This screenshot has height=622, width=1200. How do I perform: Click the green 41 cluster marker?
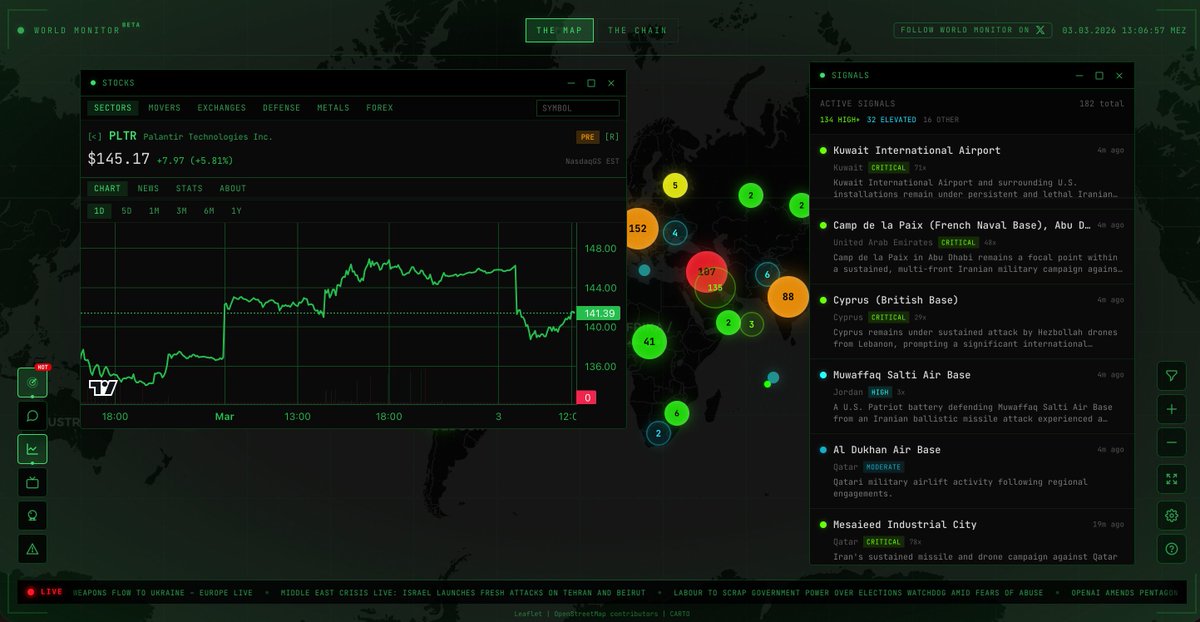pyautogui.click(x=649, y=342)
